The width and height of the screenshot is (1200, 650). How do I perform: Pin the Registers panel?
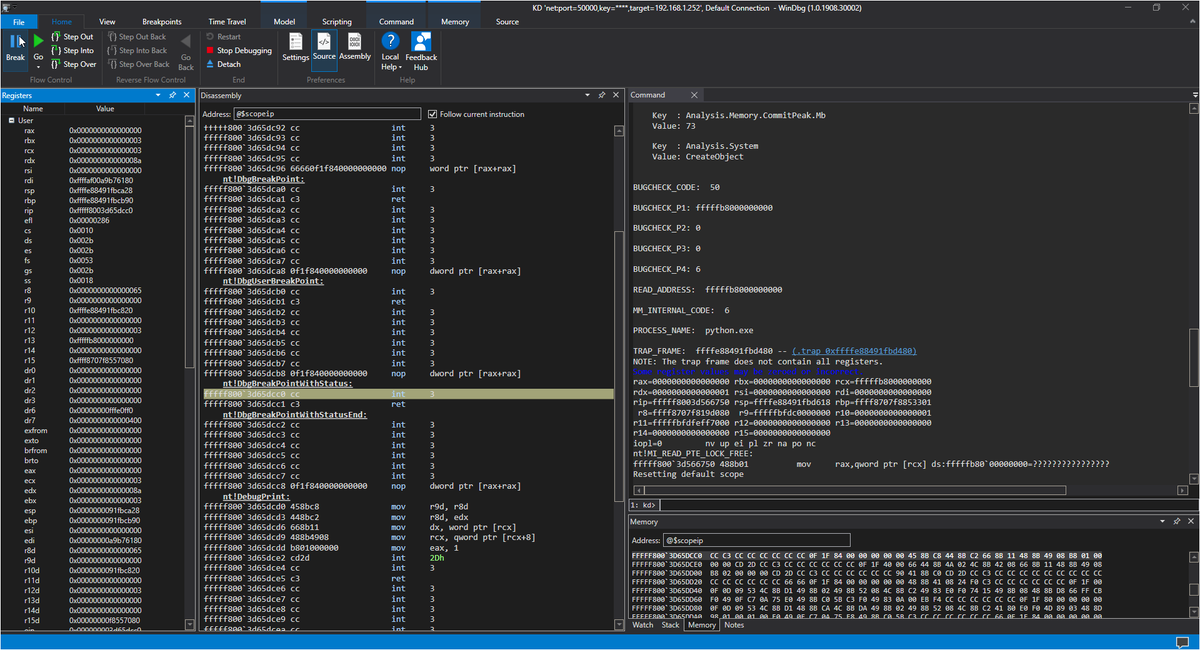(x=173, y=95)
